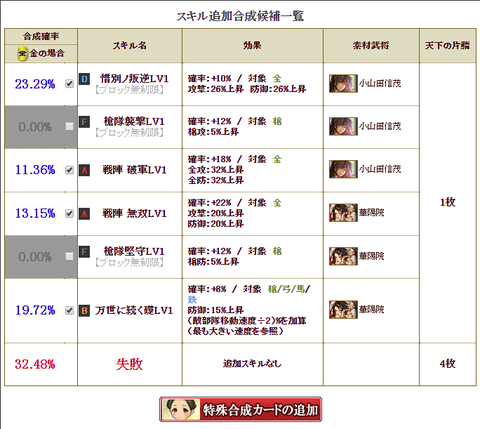
Task: Click 華陽院 name in 万世に続く礎 row
Action: click(371, 310)
